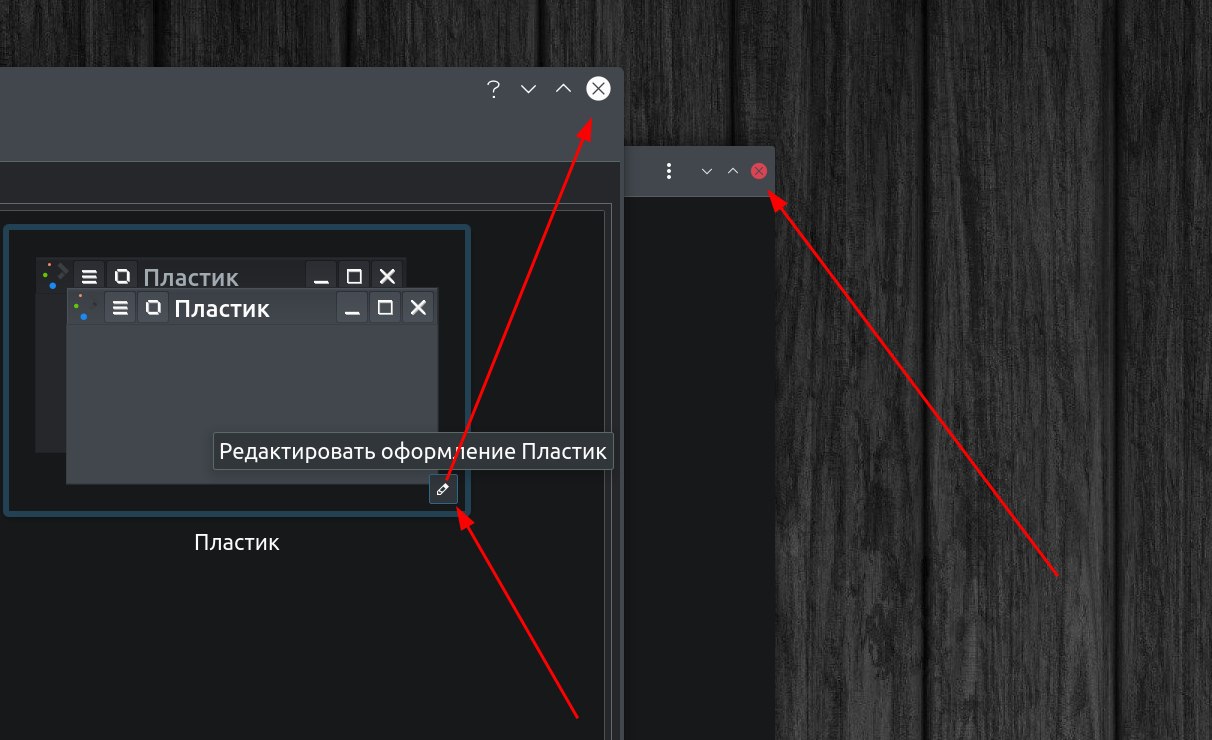
Task: Open the three-dot menu in the back window
Action: coord(669,171)
